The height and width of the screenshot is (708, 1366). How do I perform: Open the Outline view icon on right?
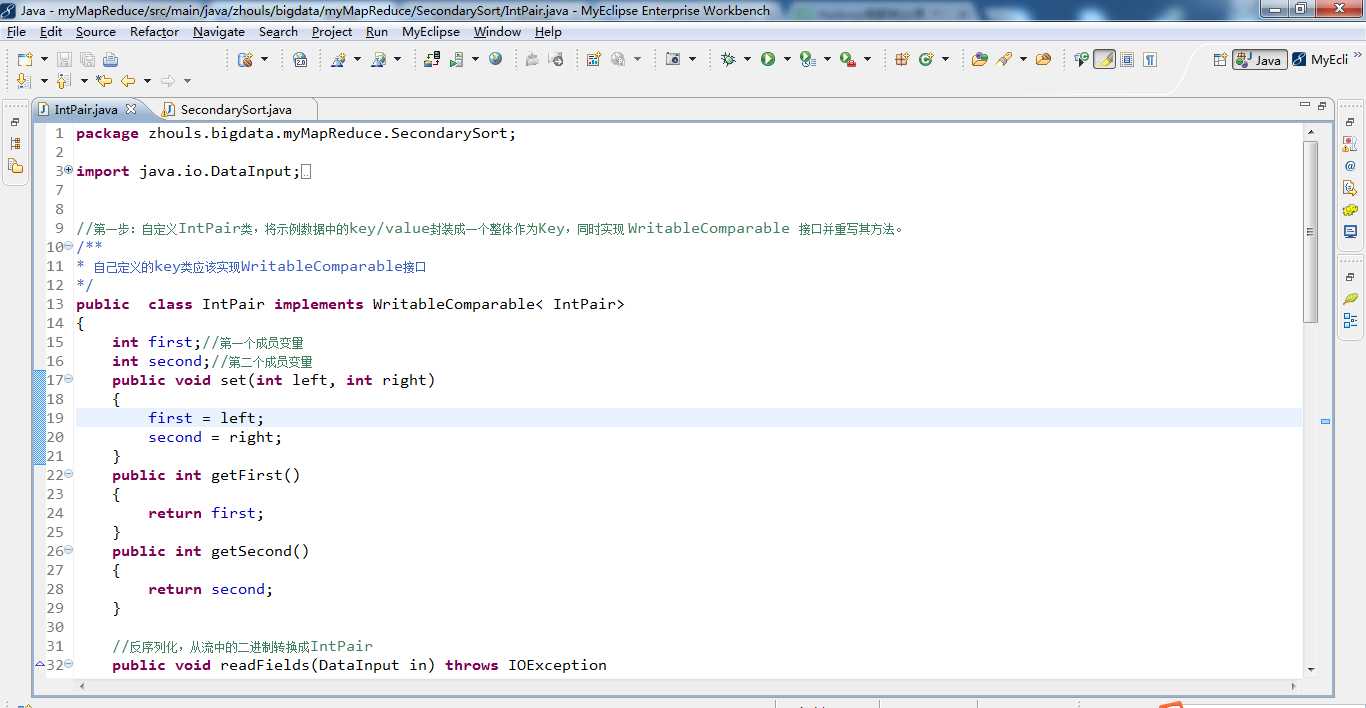coord(1350,321)
